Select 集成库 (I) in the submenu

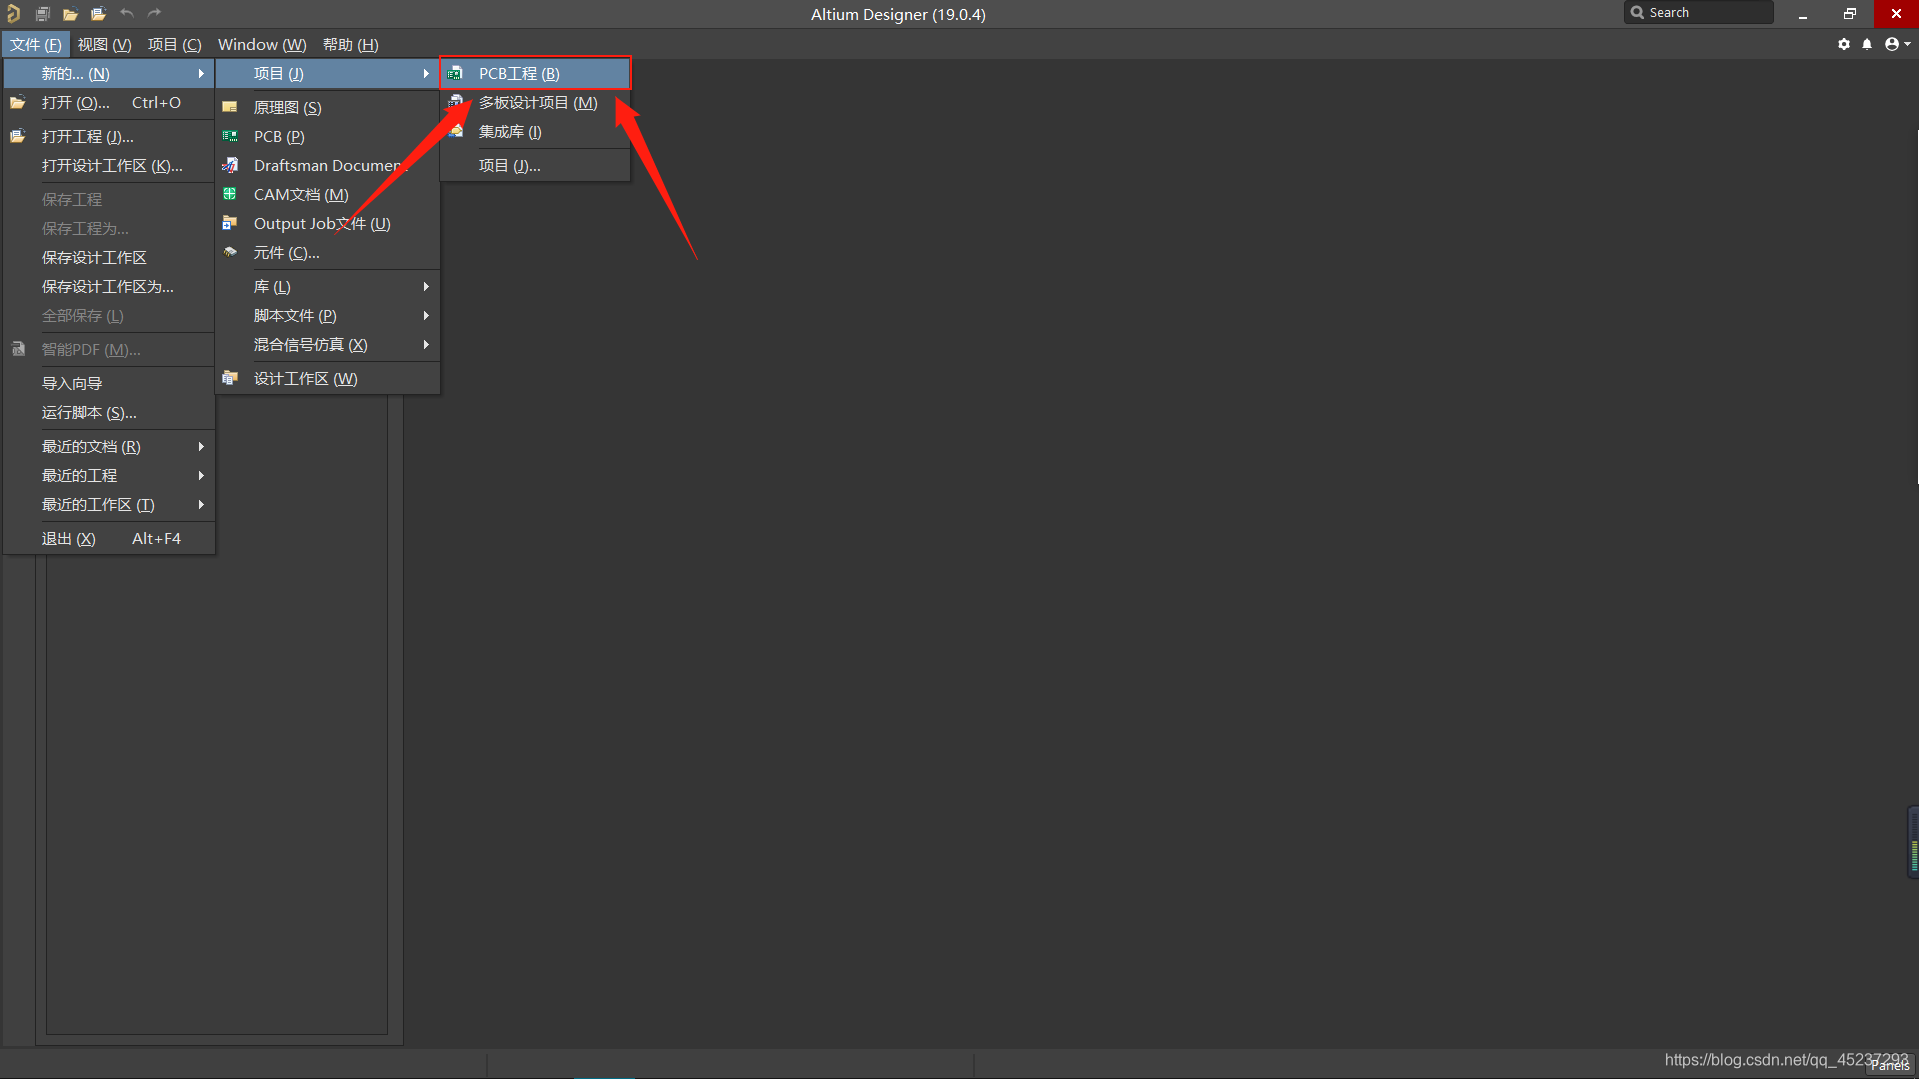tap(510, 132)
